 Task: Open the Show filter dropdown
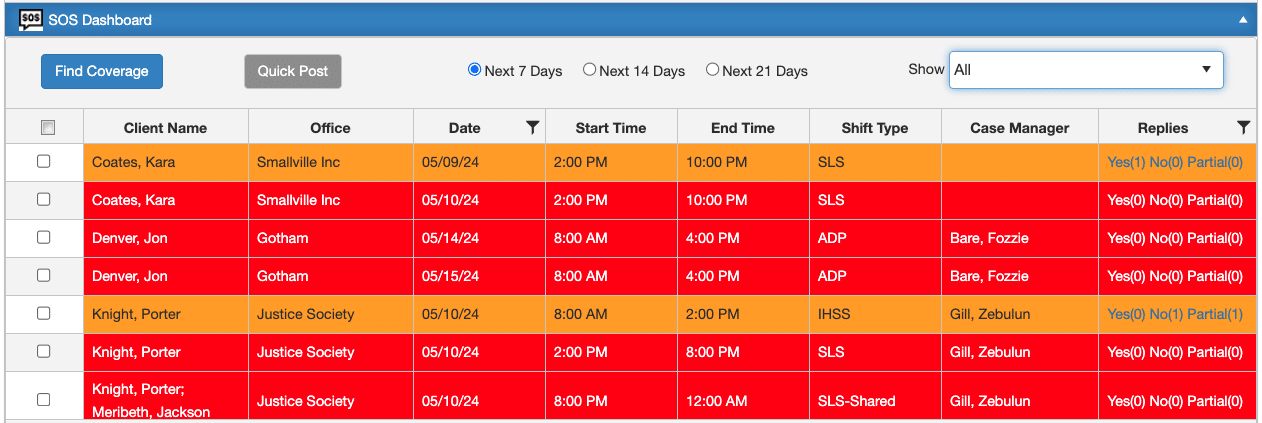(x=1085, y=70)
